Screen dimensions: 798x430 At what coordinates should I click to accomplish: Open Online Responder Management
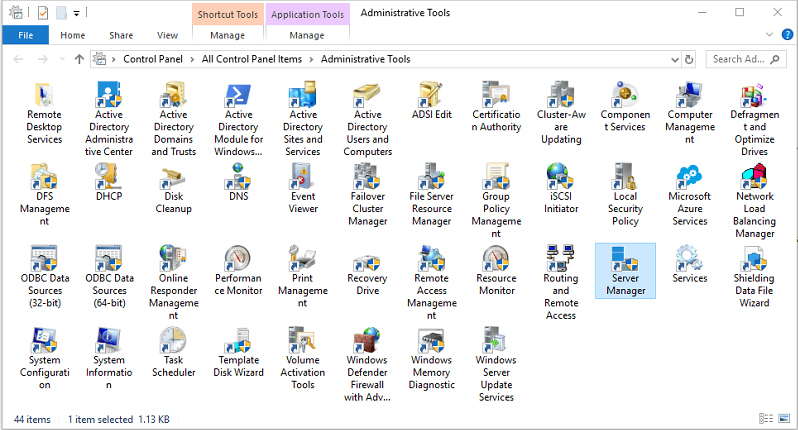pos(174,283)
